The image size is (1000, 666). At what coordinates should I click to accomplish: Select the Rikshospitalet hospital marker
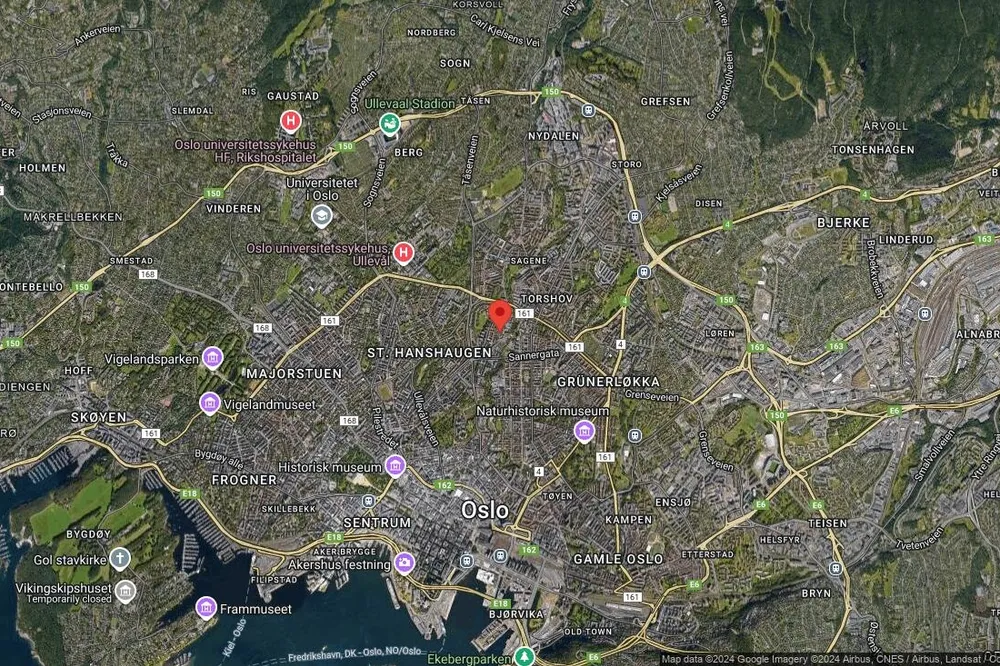[290, 122]
